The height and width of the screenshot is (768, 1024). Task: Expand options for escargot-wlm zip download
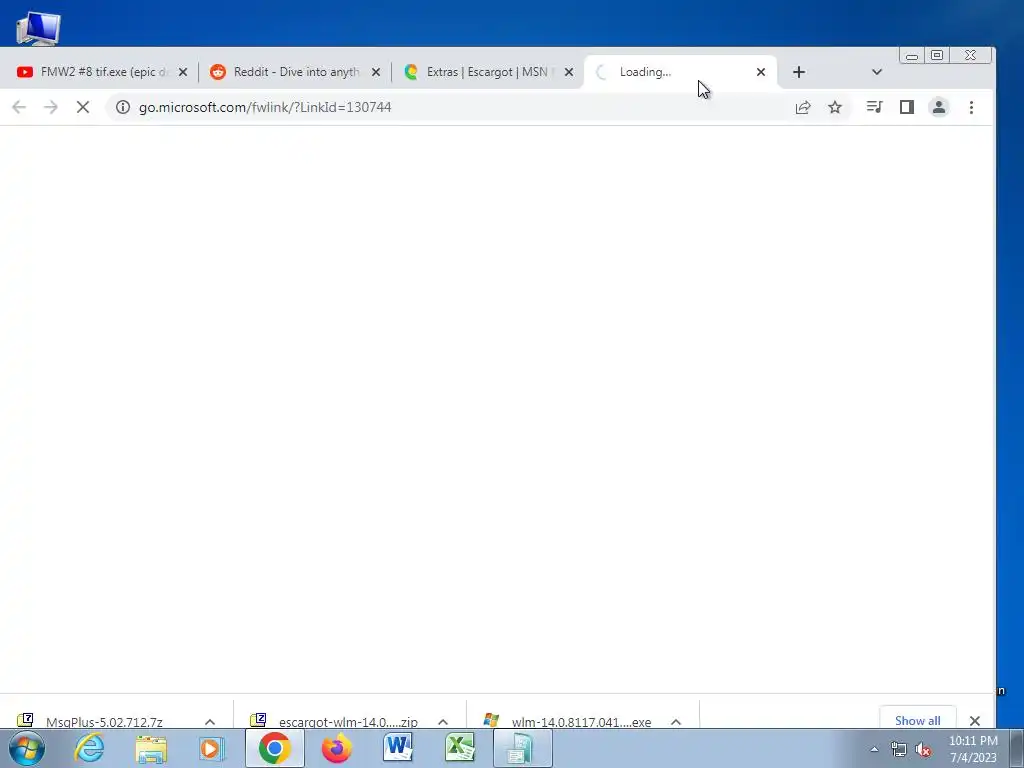click(443, 722)
